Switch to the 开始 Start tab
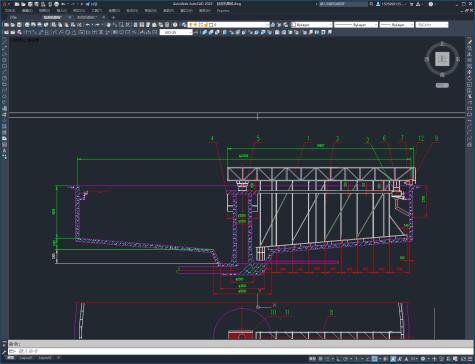 coord(13,17)
